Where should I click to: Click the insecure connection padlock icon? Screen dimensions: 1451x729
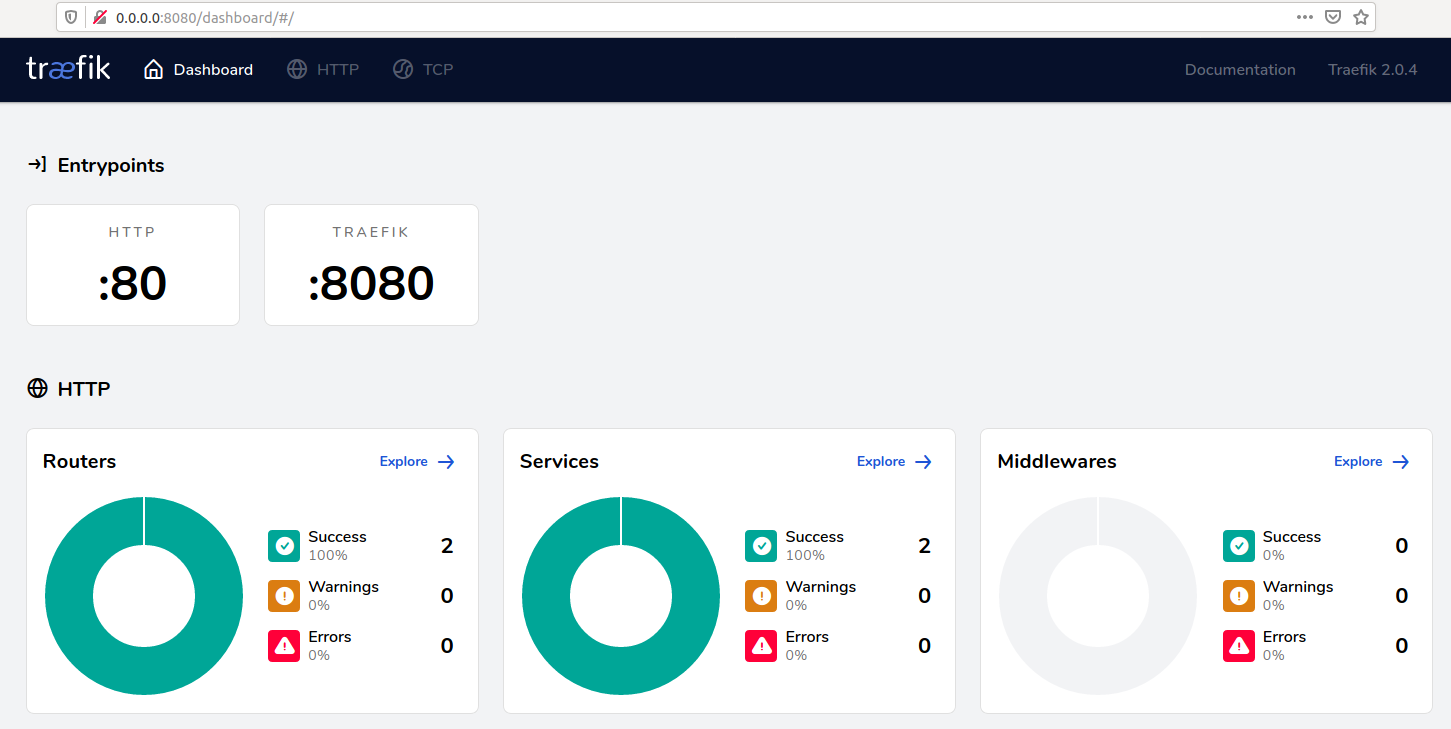pyautogui.click(x=100, y=17)
